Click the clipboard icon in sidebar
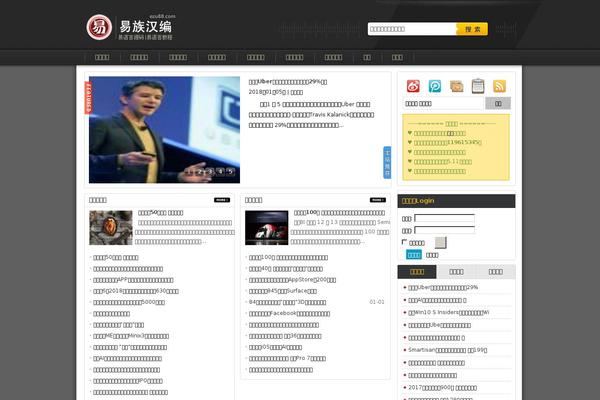The width and height of the screenshot is (600, 400). pos(478,86)
